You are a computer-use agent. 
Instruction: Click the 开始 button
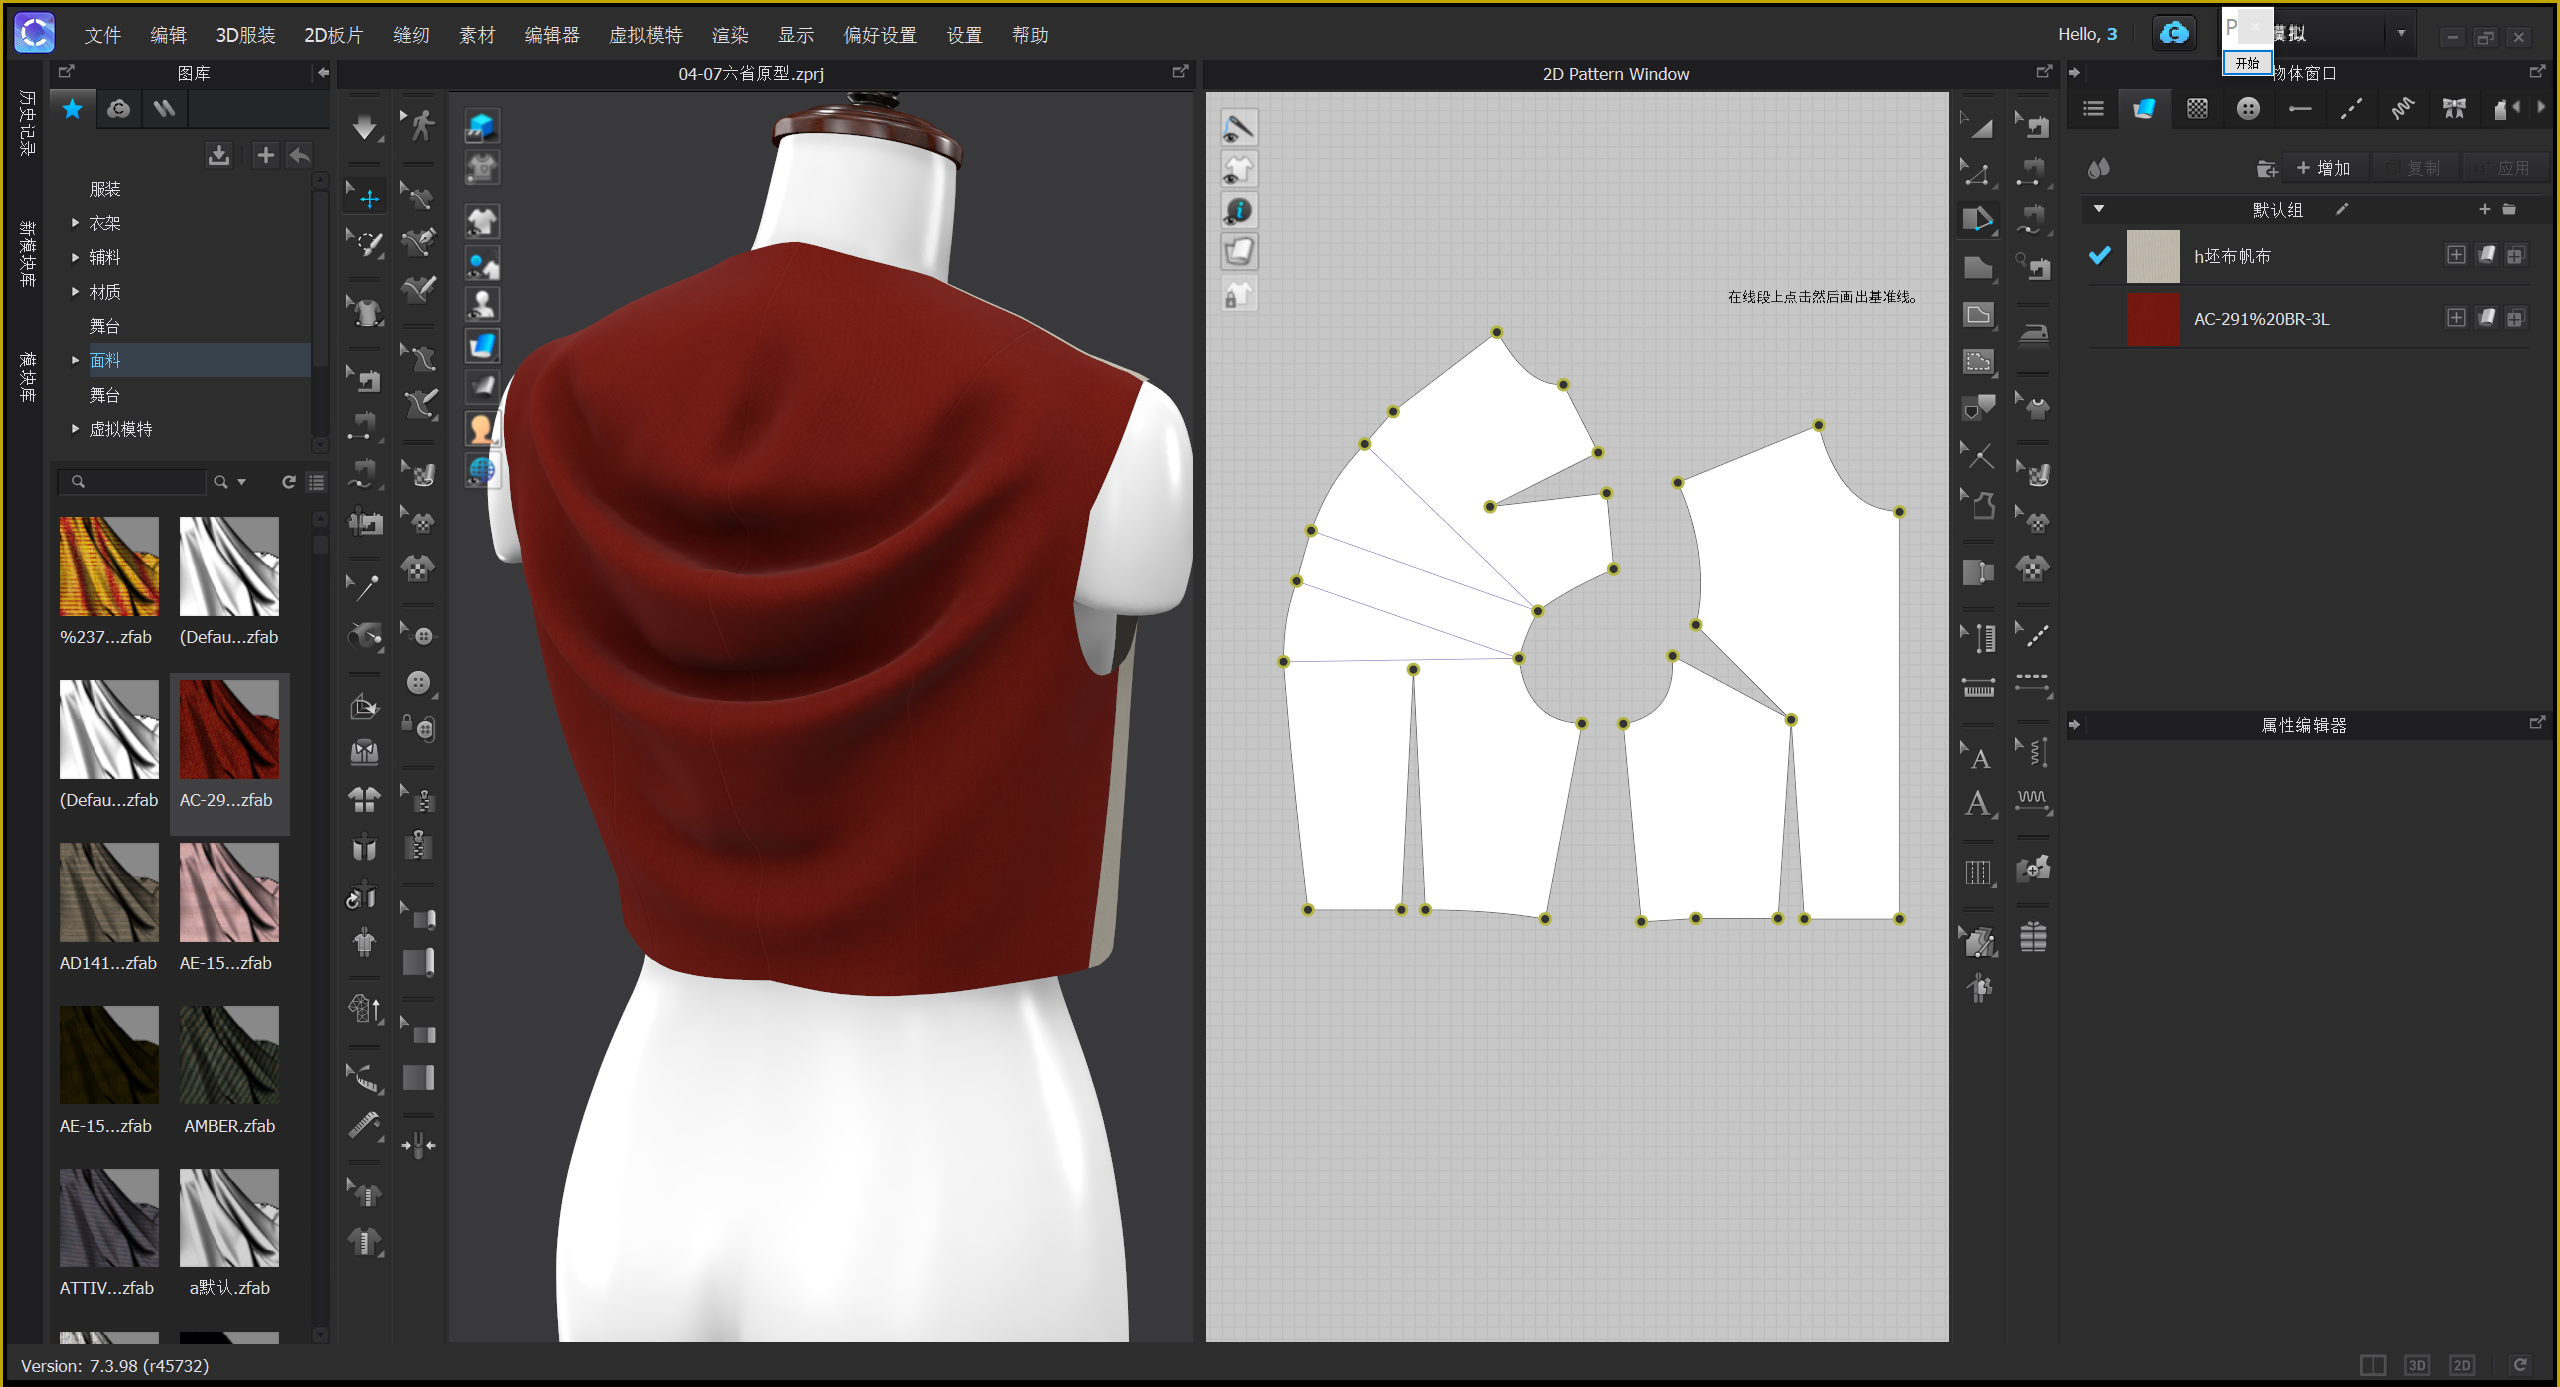(2247, 63)
